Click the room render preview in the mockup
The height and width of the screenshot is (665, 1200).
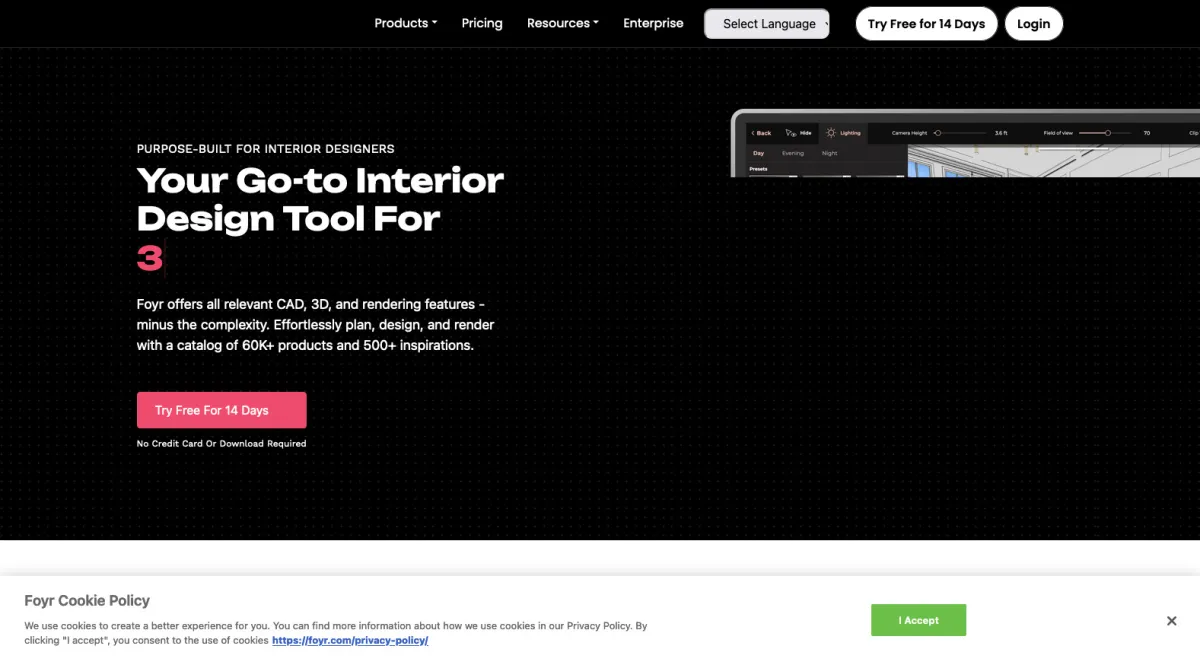(x=1053, y=161)
